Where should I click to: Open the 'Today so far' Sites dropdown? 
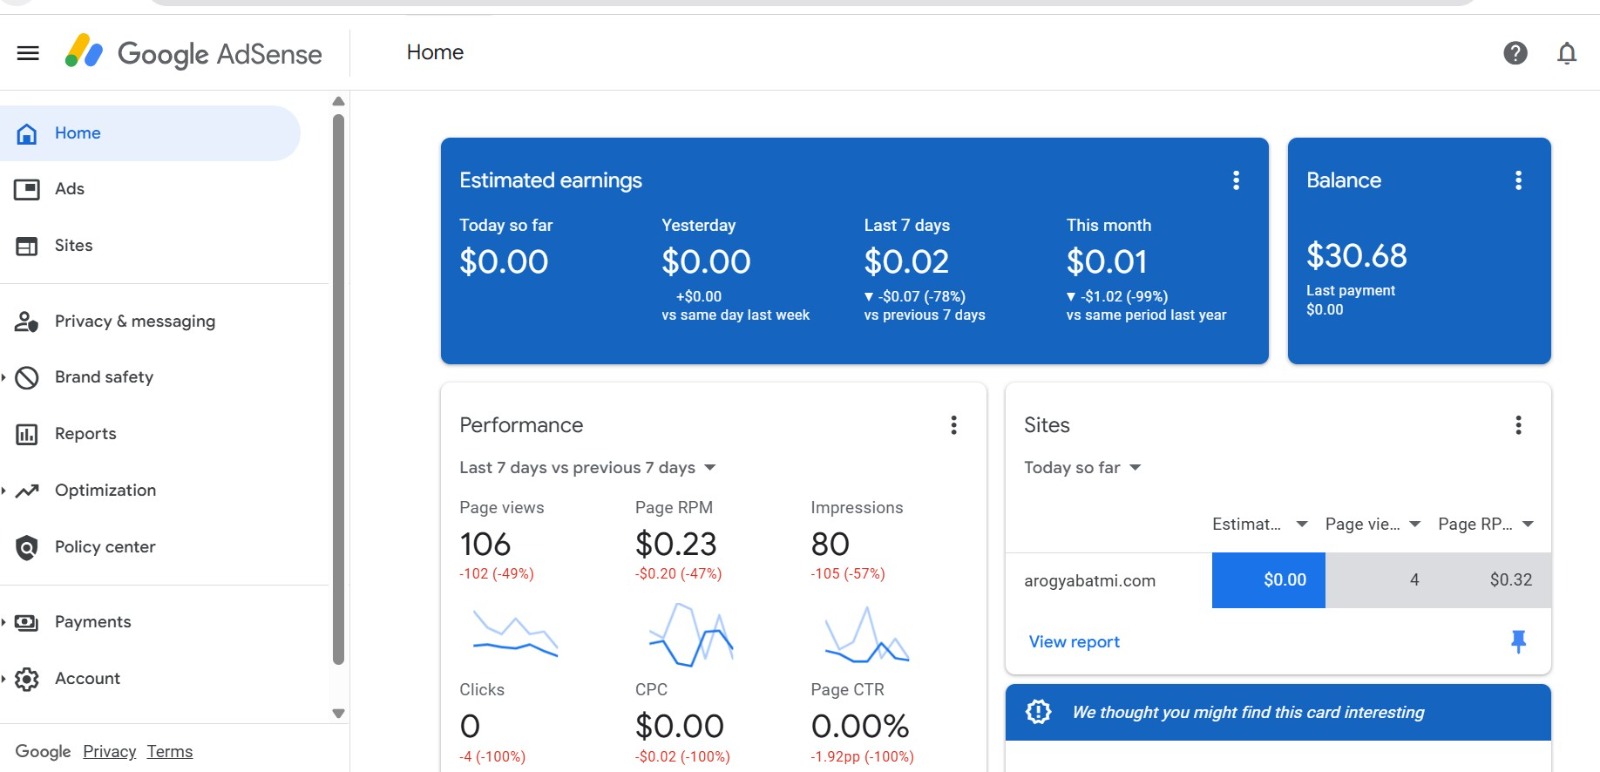tap(1083, 468)
